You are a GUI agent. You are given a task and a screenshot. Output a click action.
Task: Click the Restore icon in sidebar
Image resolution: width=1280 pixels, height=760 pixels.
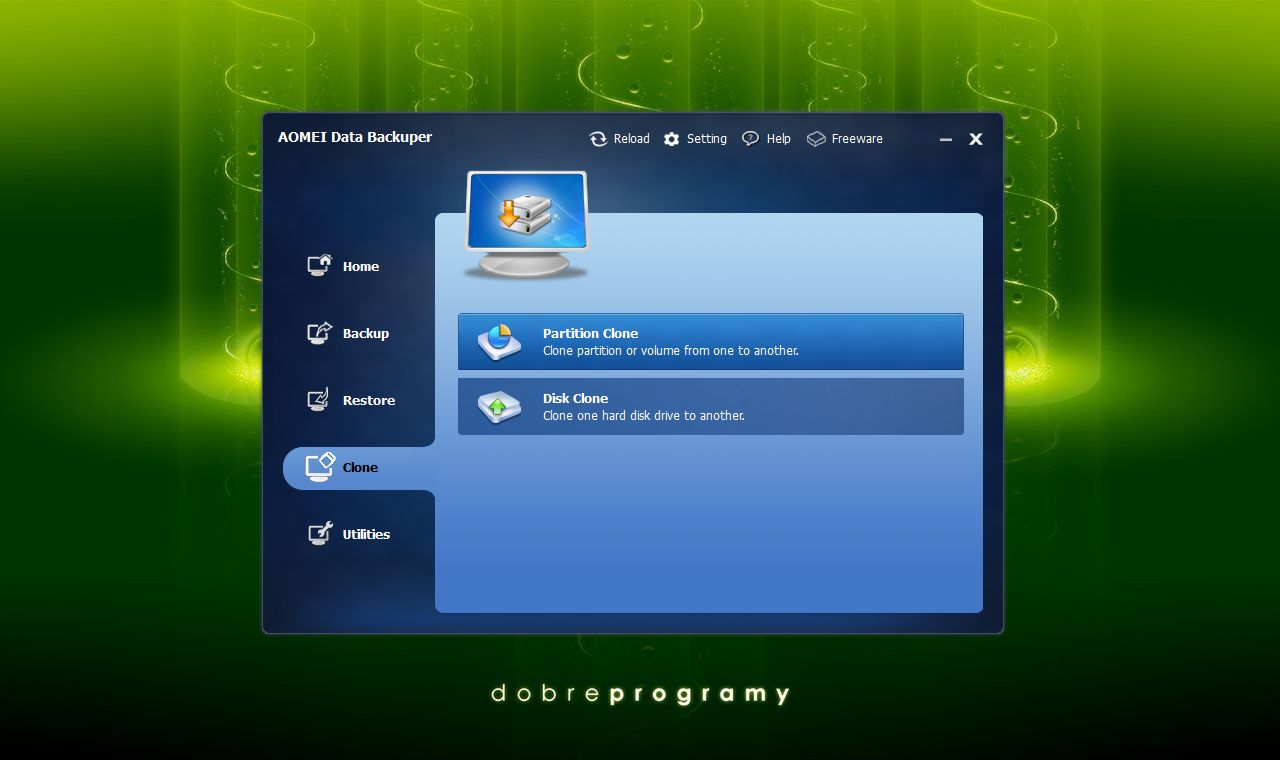click(x=318, y=400)
